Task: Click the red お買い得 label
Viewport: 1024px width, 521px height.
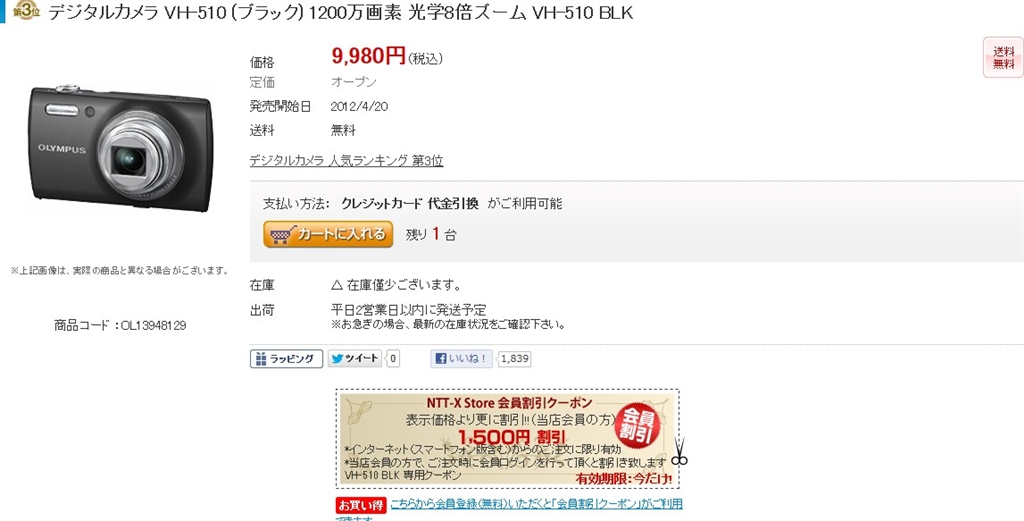Action: coord(360,505)
